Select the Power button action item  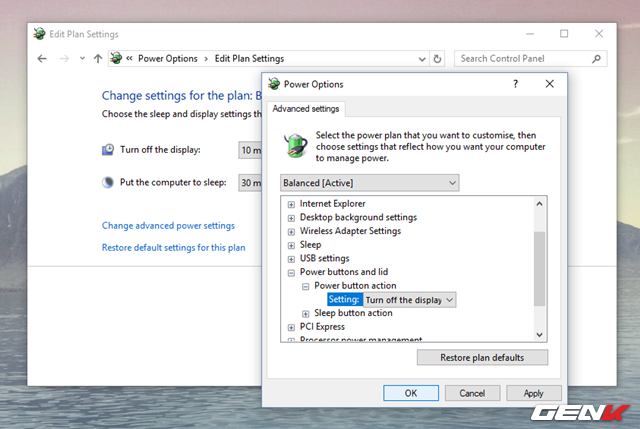[x=355, y=286]
